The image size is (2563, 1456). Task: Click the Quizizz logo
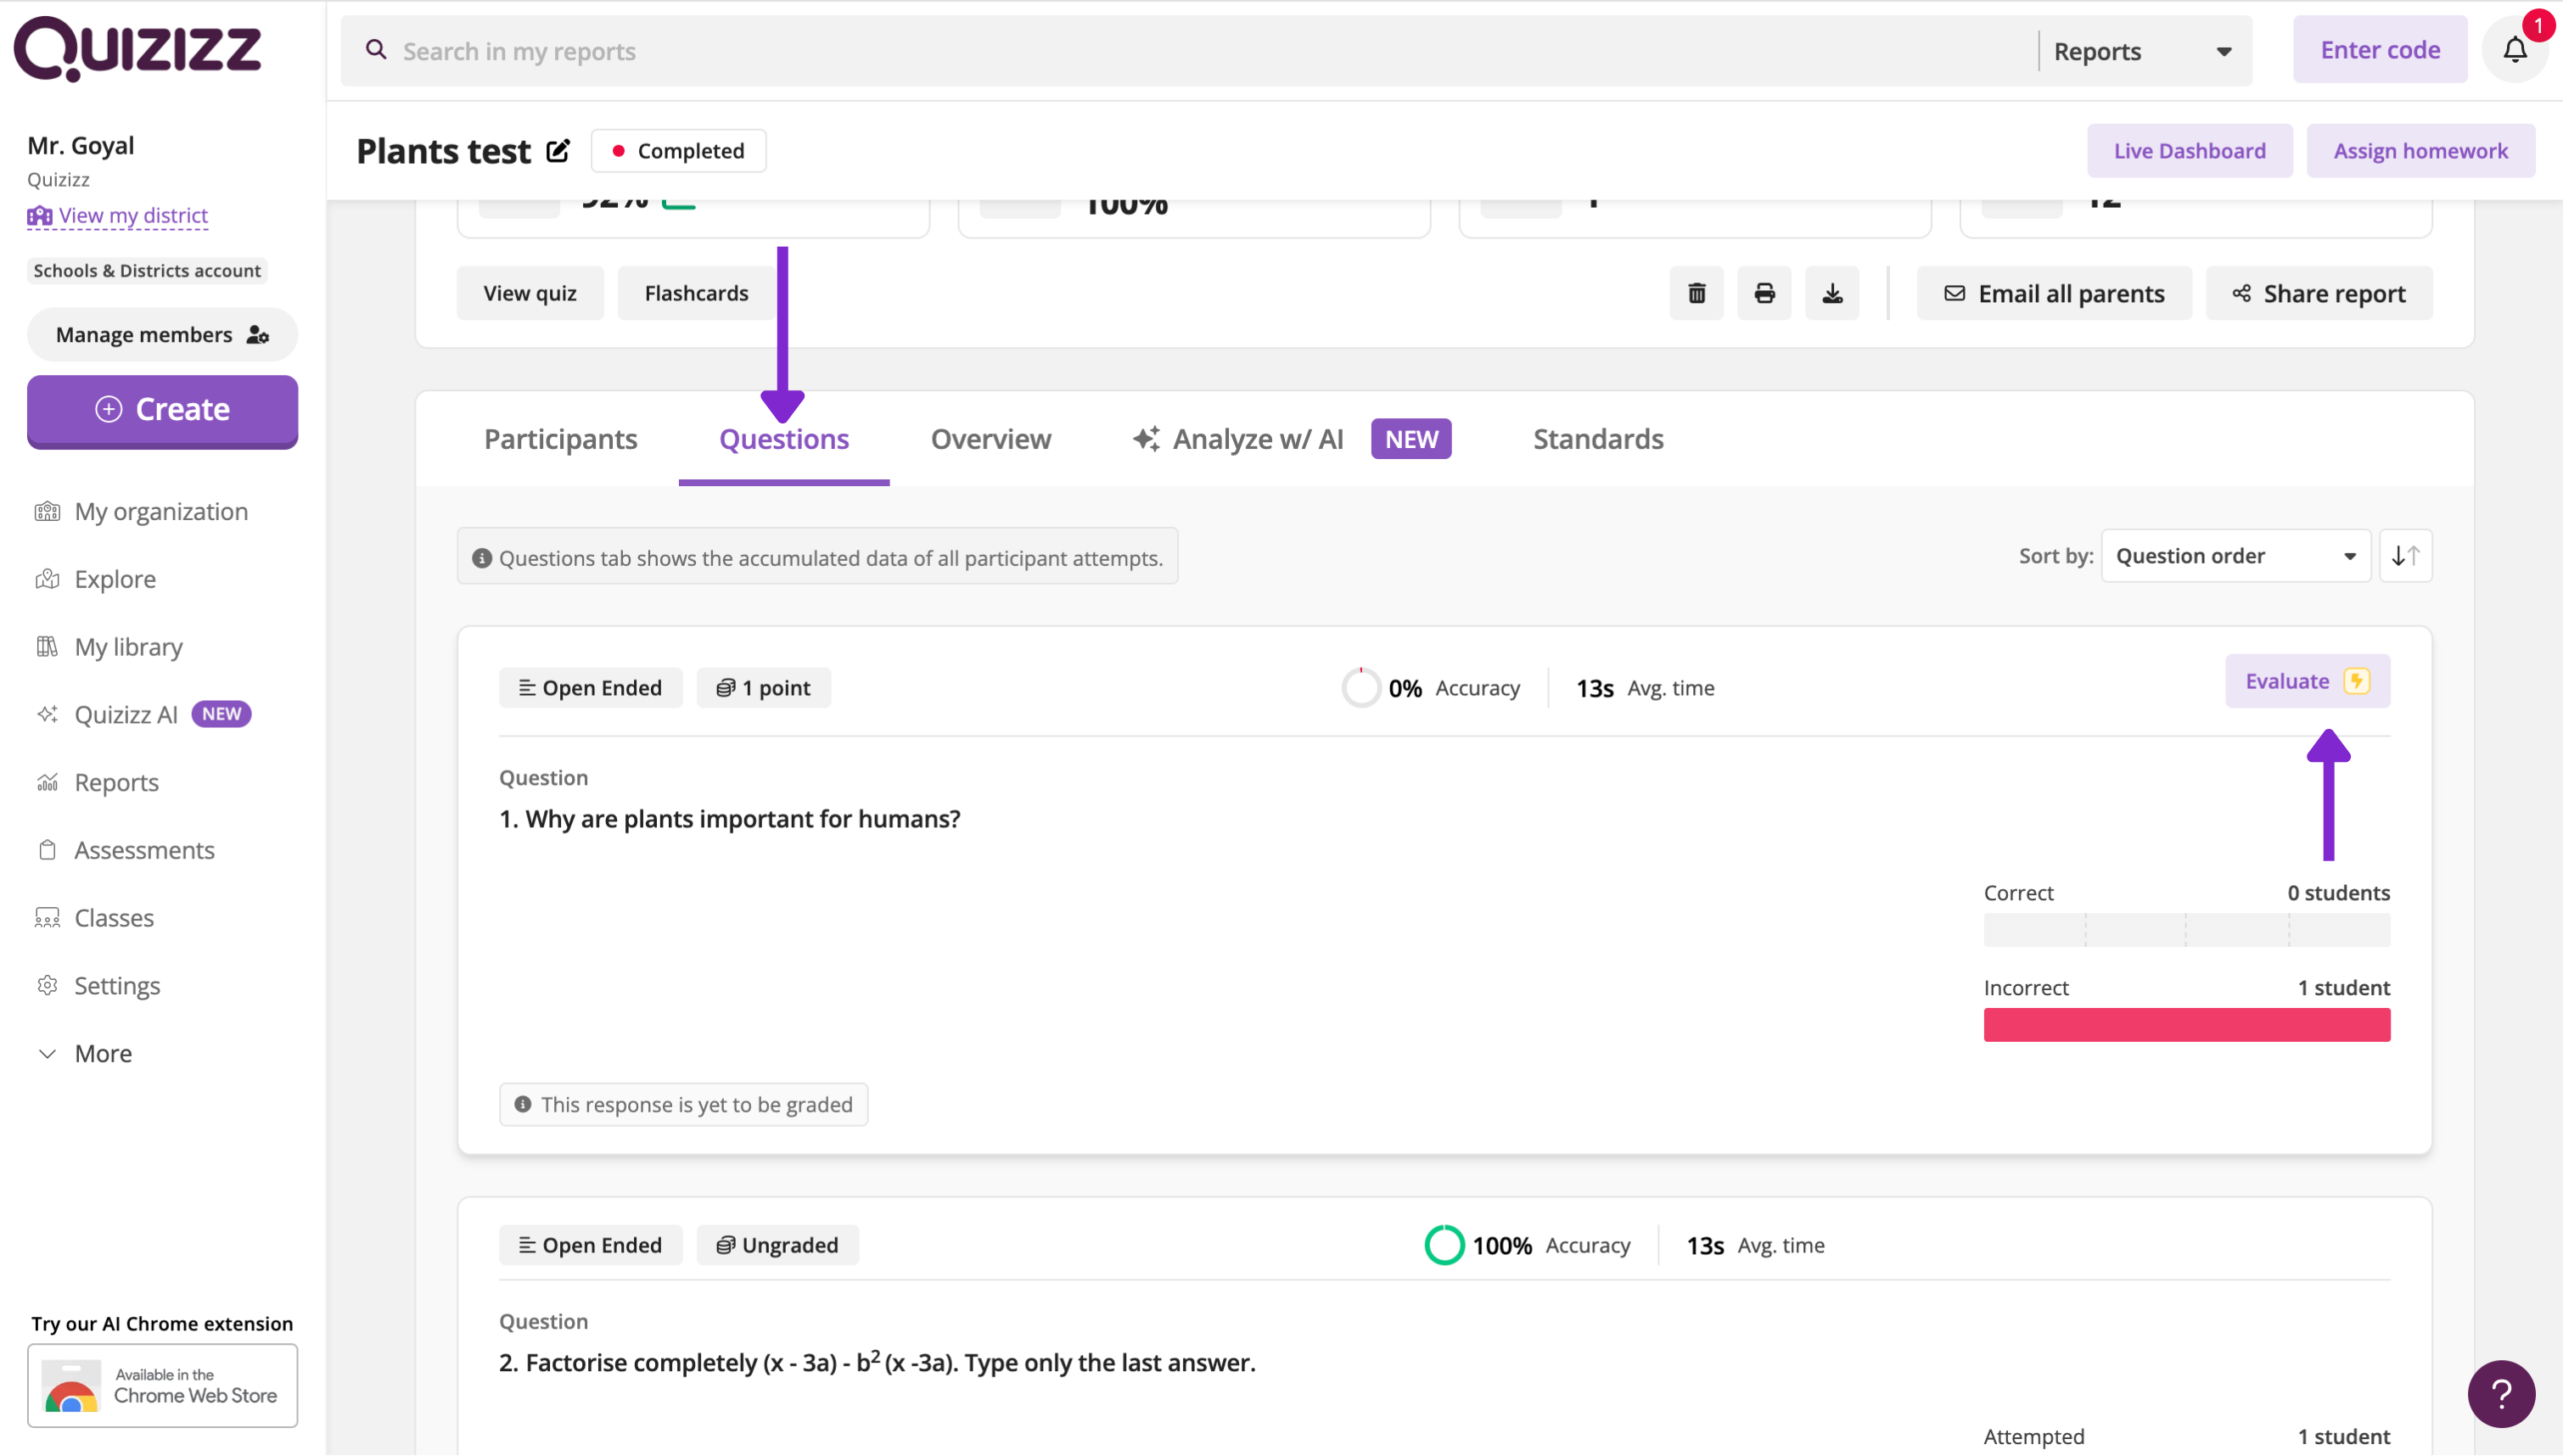pos(137,49)
